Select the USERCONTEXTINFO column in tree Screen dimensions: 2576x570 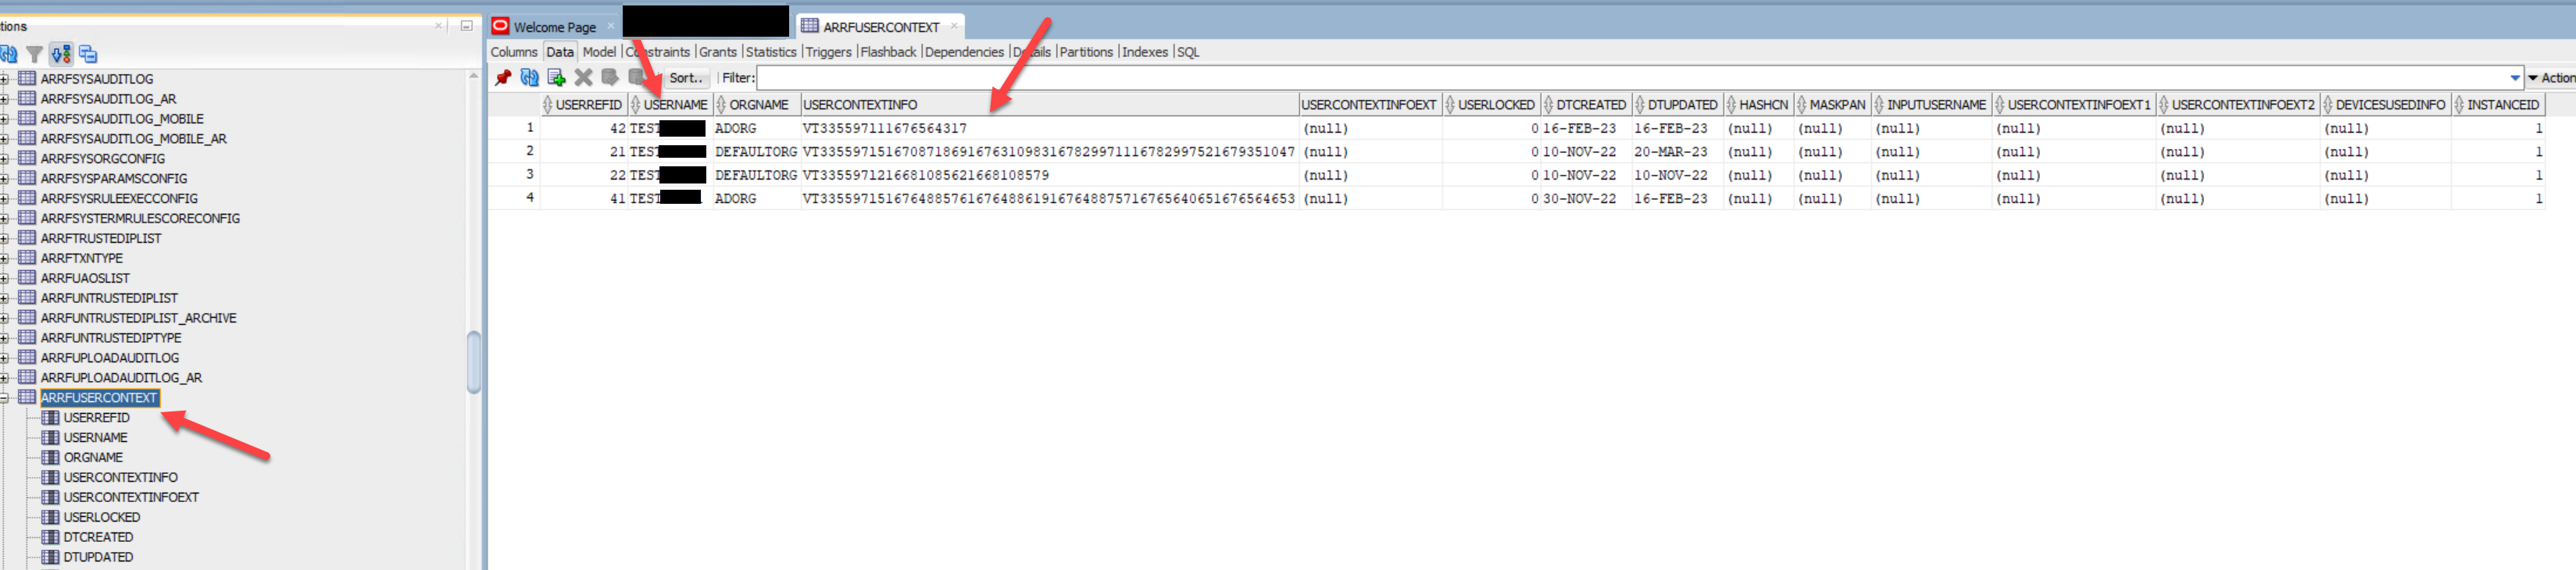121,478
